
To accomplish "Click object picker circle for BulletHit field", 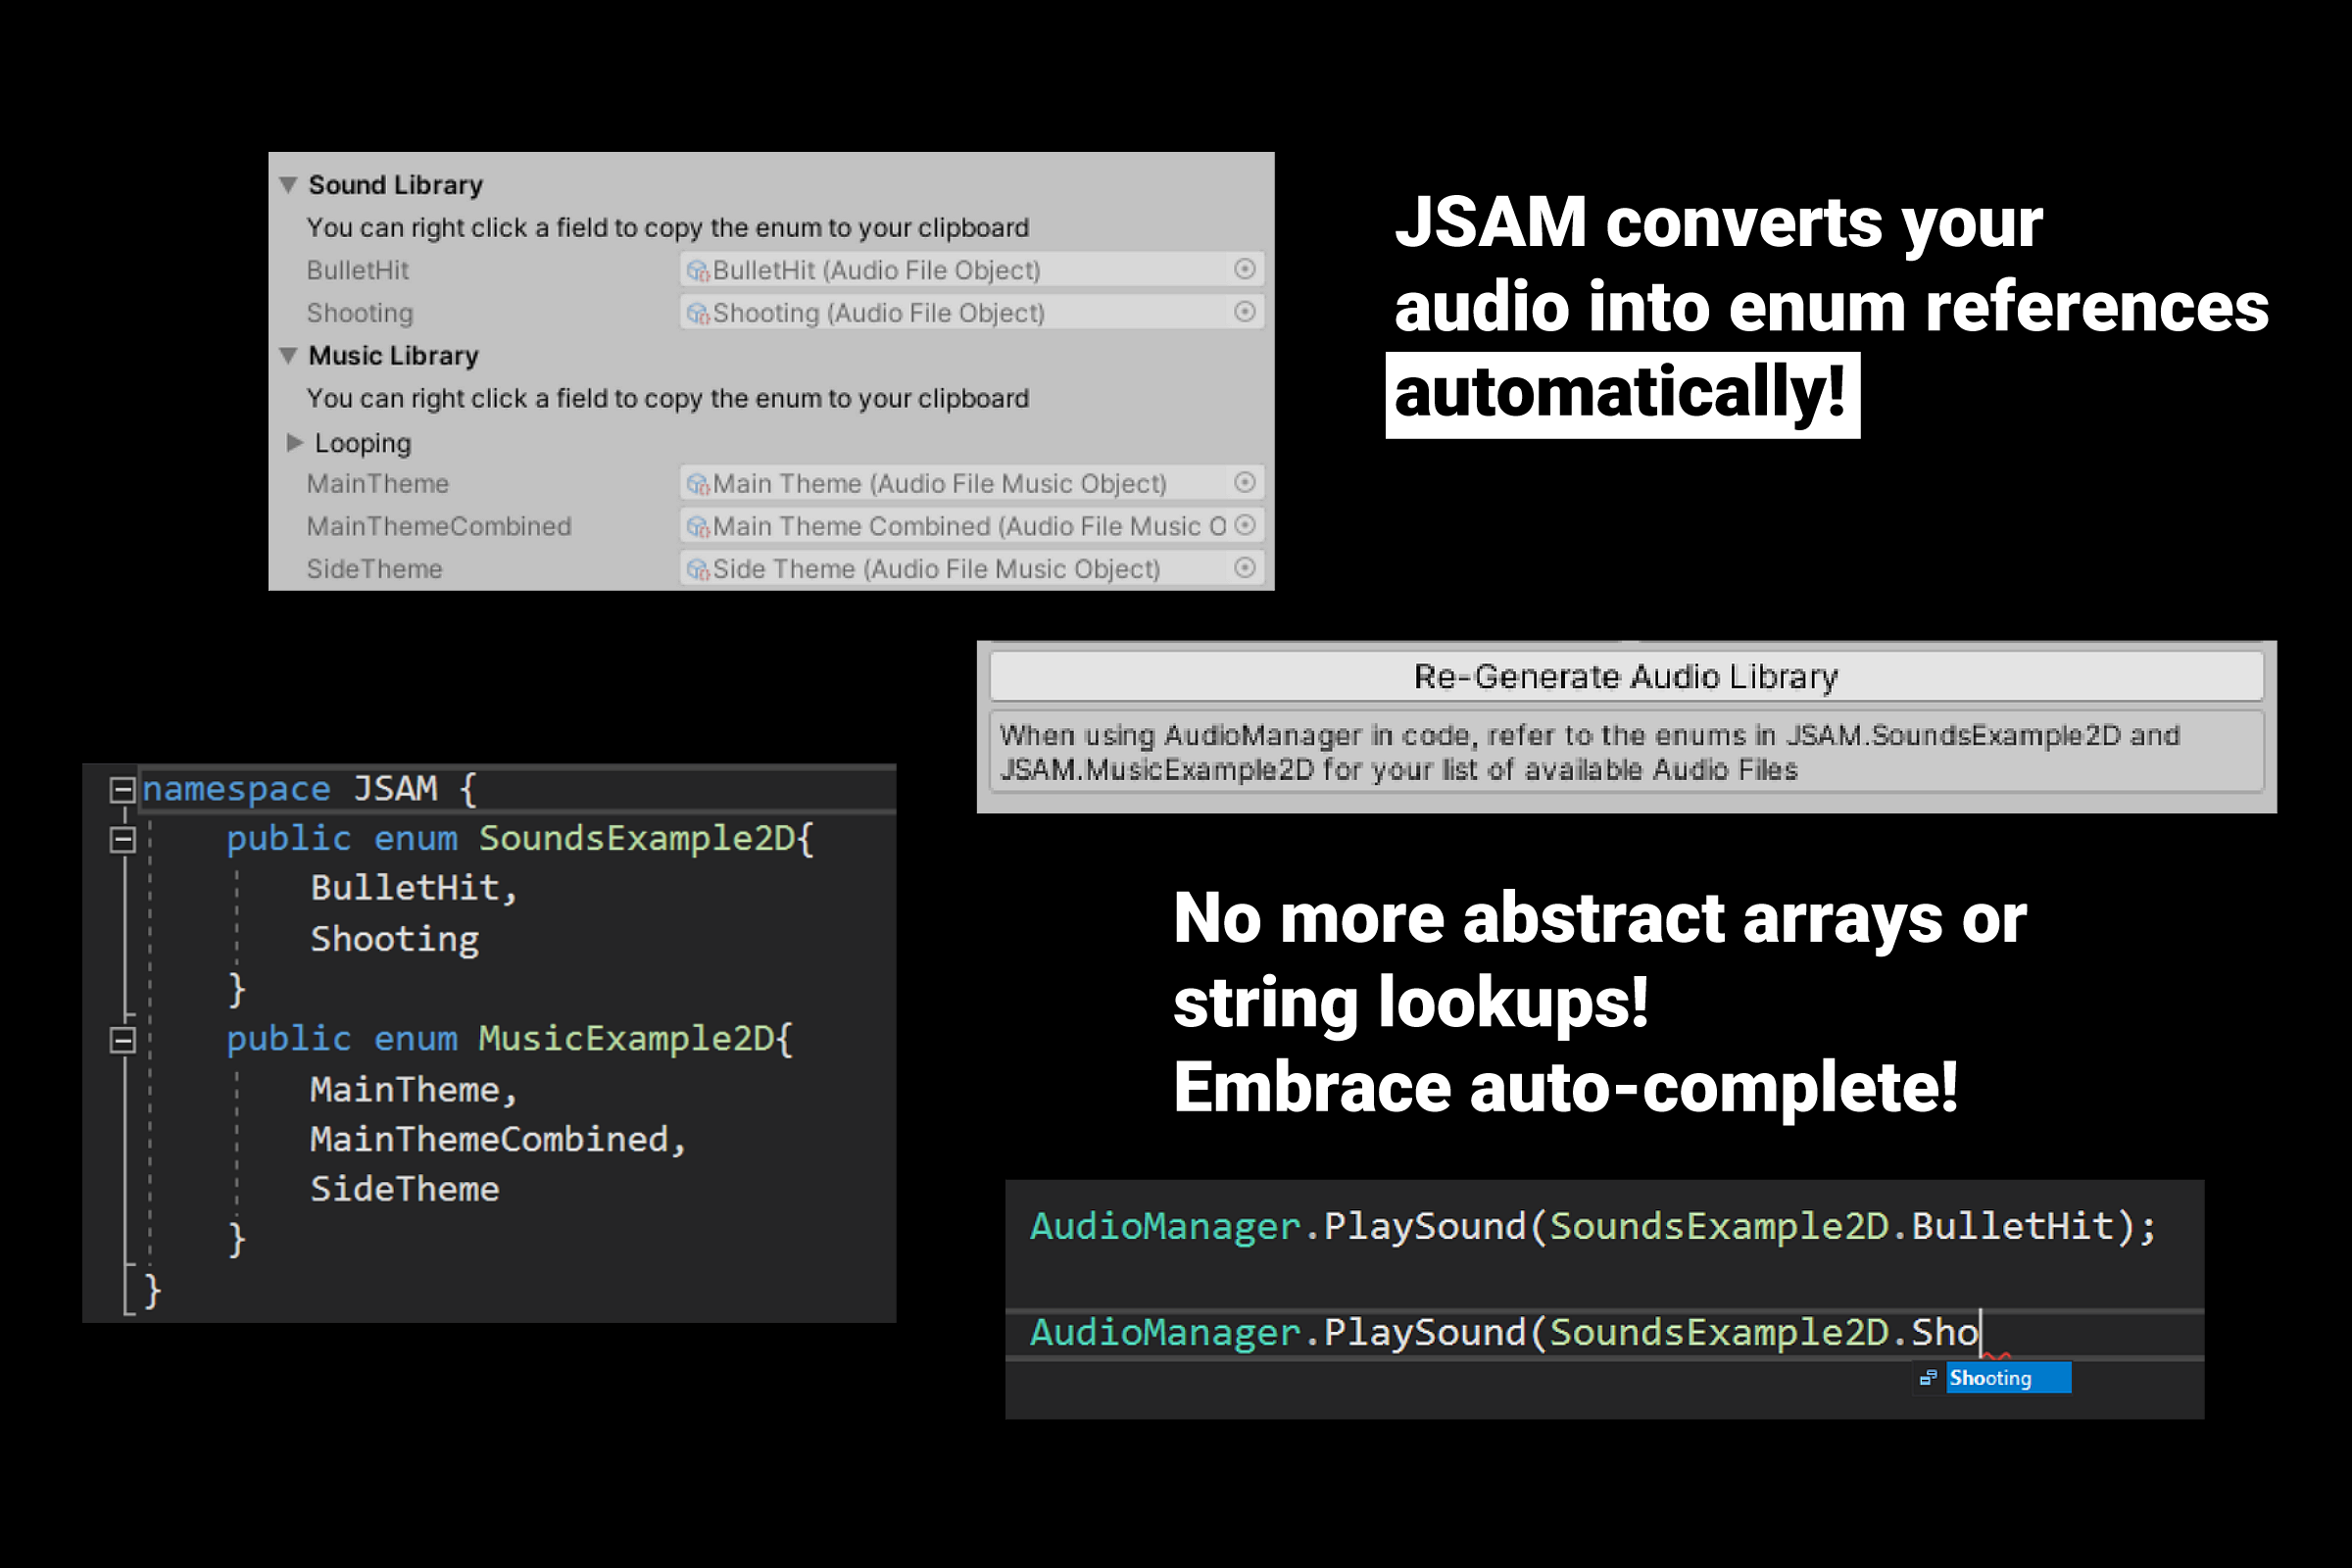I will pyautogui.click(x=1244, y=269).
